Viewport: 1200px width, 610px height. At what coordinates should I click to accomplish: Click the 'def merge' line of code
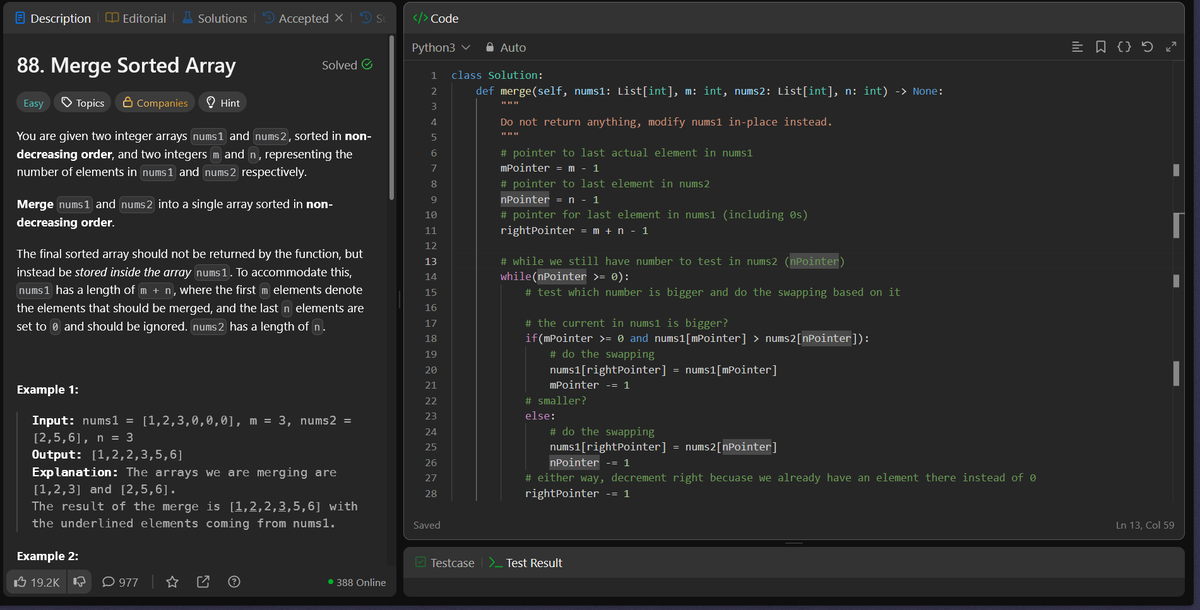pyautogui.click(x=708, y=91)
